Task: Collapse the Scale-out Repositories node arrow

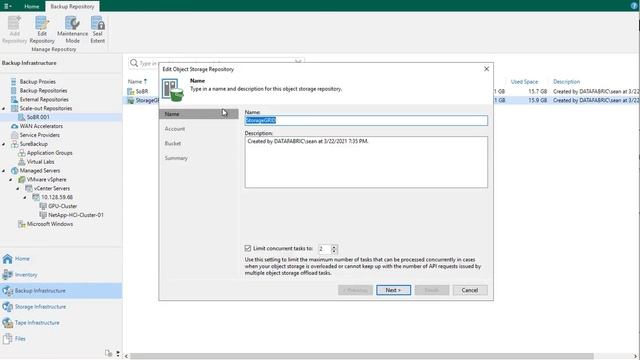Action: coord(4,109)
